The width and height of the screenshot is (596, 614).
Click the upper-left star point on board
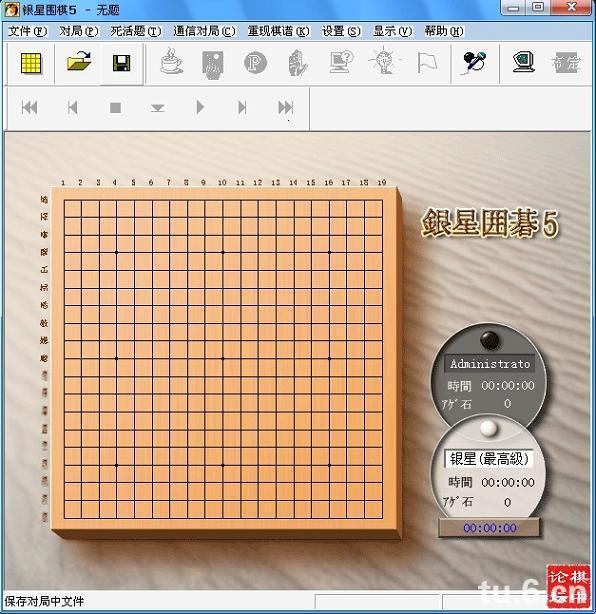[x=116, y=253]
